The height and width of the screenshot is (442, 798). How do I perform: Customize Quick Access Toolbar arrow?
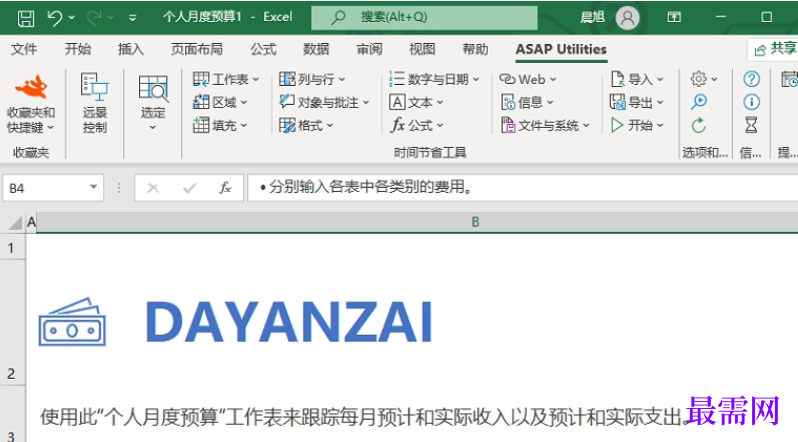click(x=132, y=18)
